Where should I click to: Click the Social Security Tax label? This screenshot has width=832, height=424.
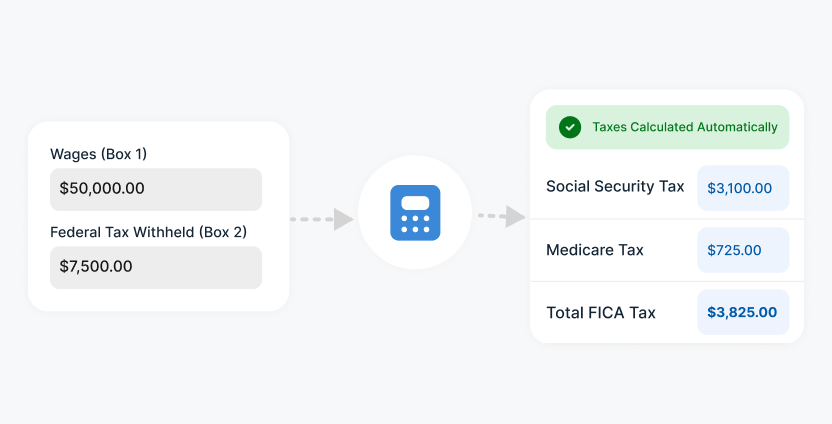coord(615,187)
